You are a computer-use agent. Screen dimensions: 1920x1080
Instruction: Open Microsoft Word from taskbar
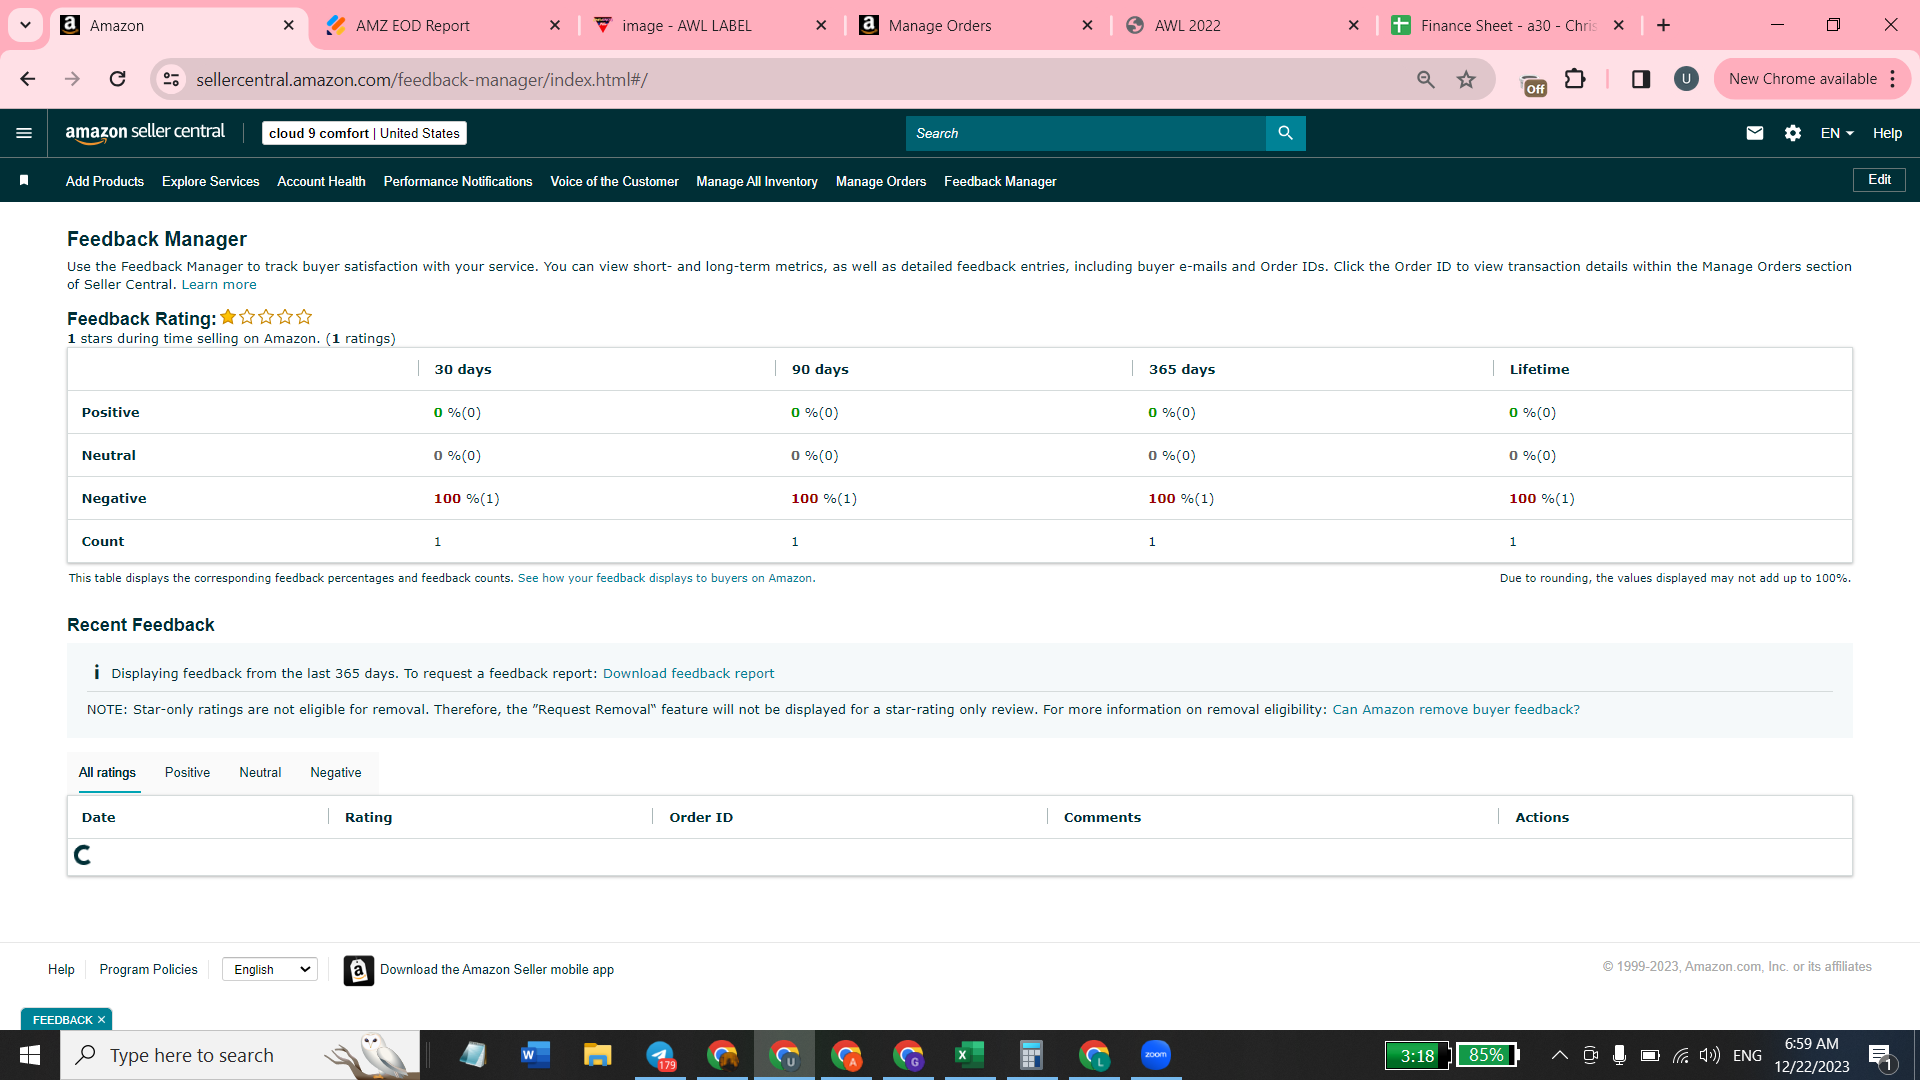pos(535,1055)
